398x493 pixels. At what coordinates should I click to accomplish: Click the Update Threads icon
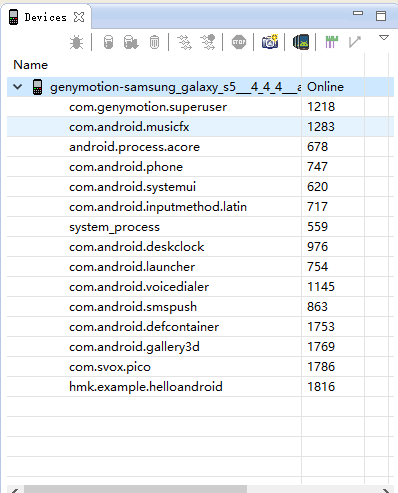tap(184, 42)
